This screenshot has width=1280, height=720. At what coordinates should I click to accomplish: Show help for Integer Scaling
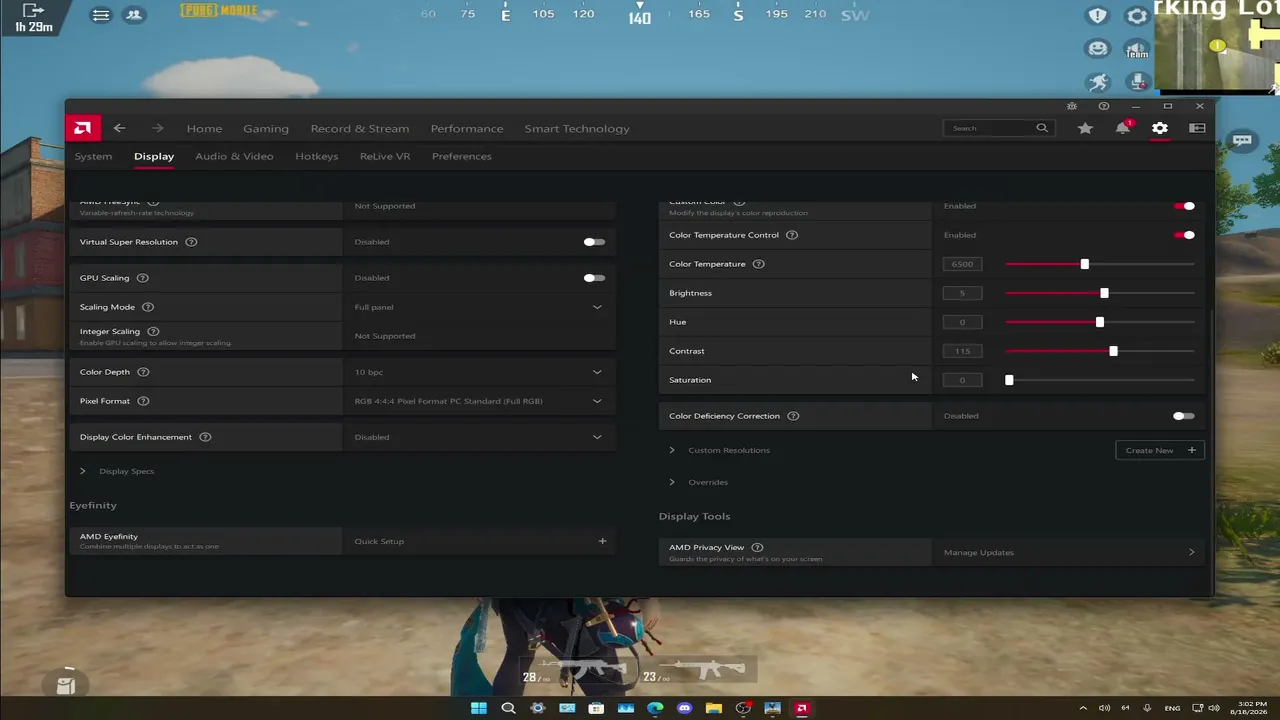click(x=153, y=331)
